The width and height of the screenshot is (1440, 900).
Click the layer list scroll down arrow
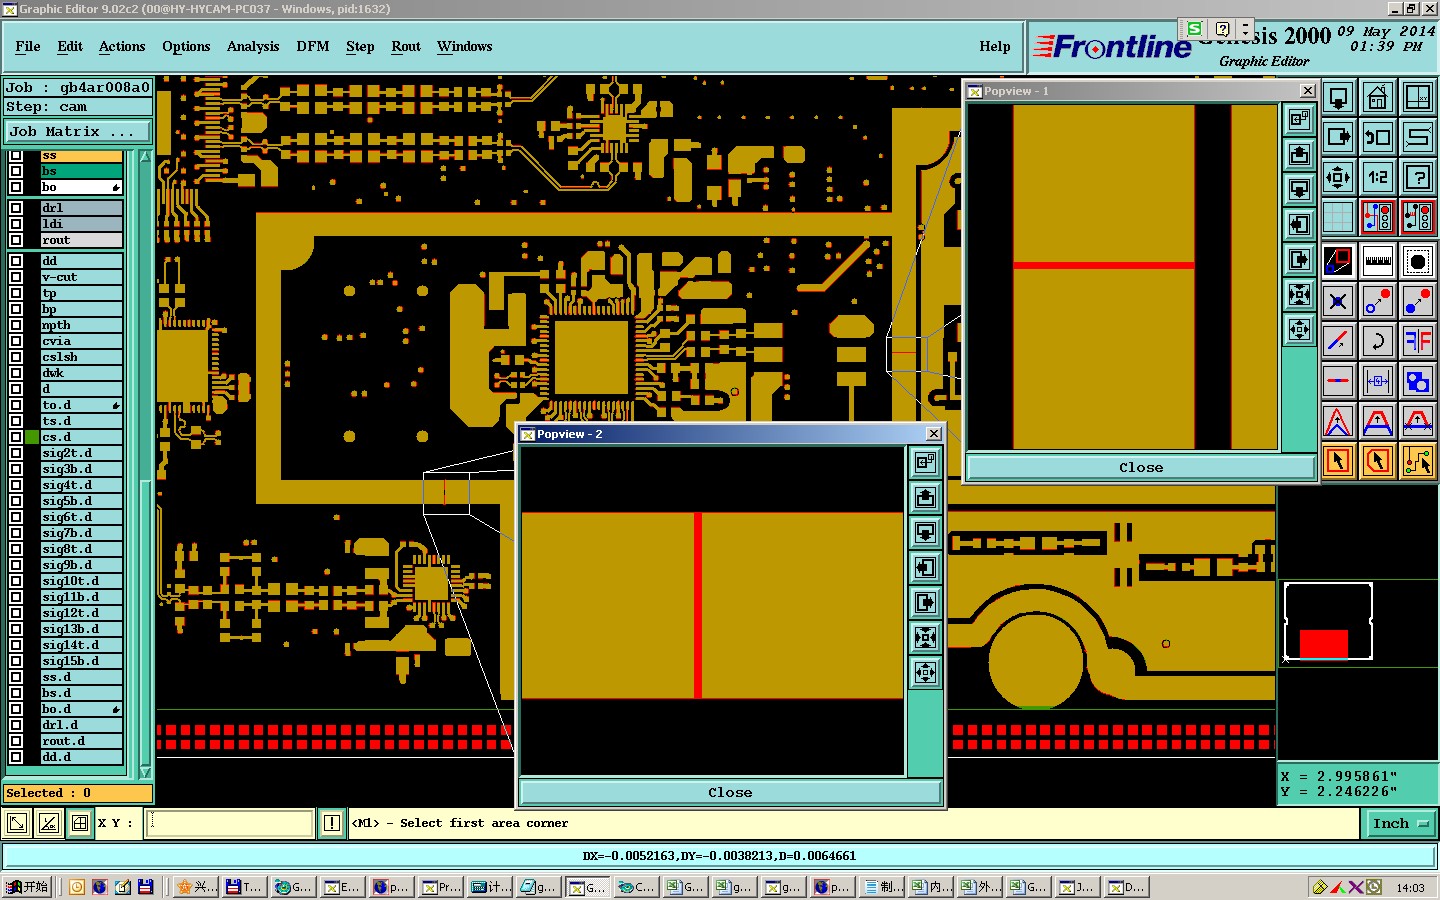click(x=145, y=771)
